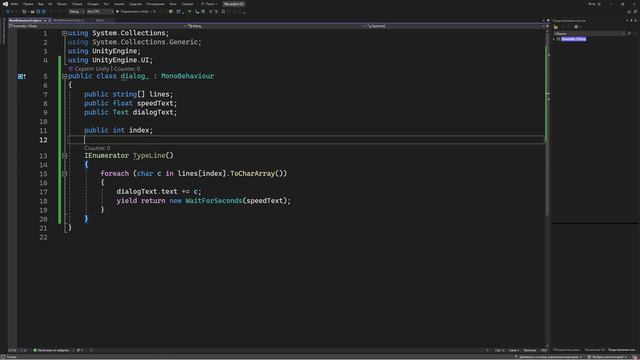This screenshot has height=360, width=640.
Task: Click Добавить в систему управления версиями
Action: tap(549, 357)
